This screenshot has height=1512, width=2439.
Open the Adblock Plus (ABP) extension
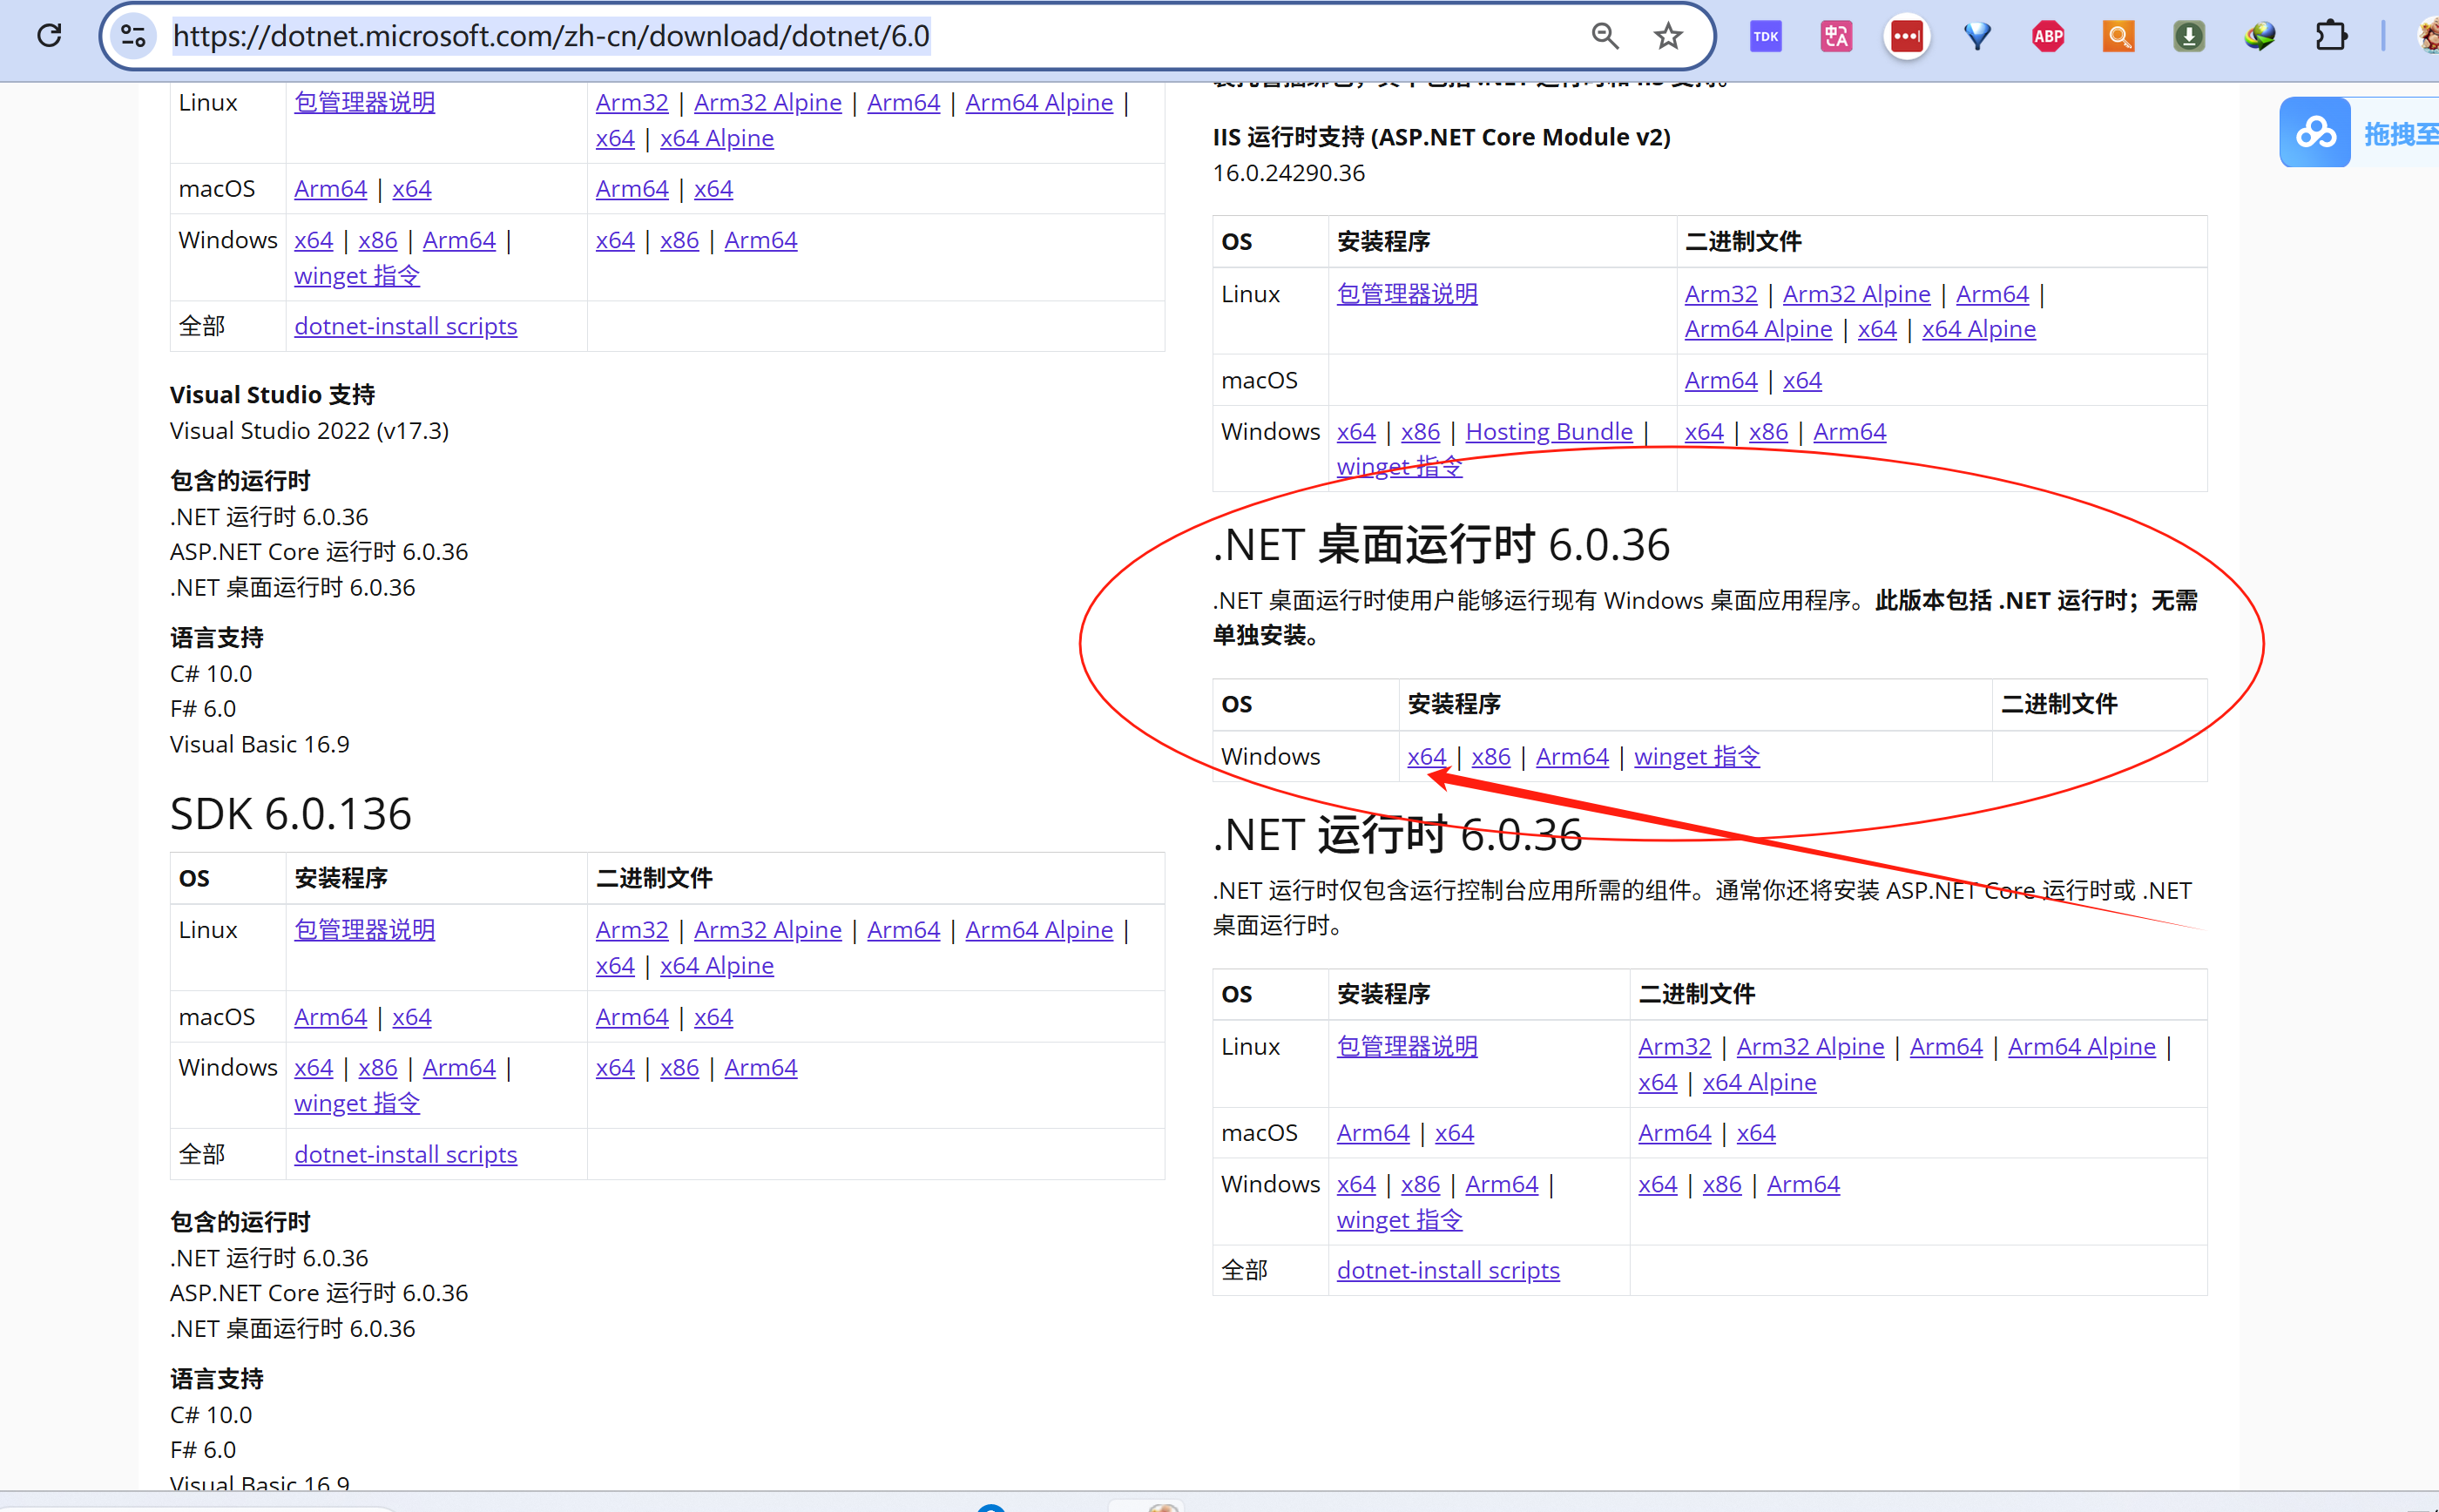point(2047,37)
